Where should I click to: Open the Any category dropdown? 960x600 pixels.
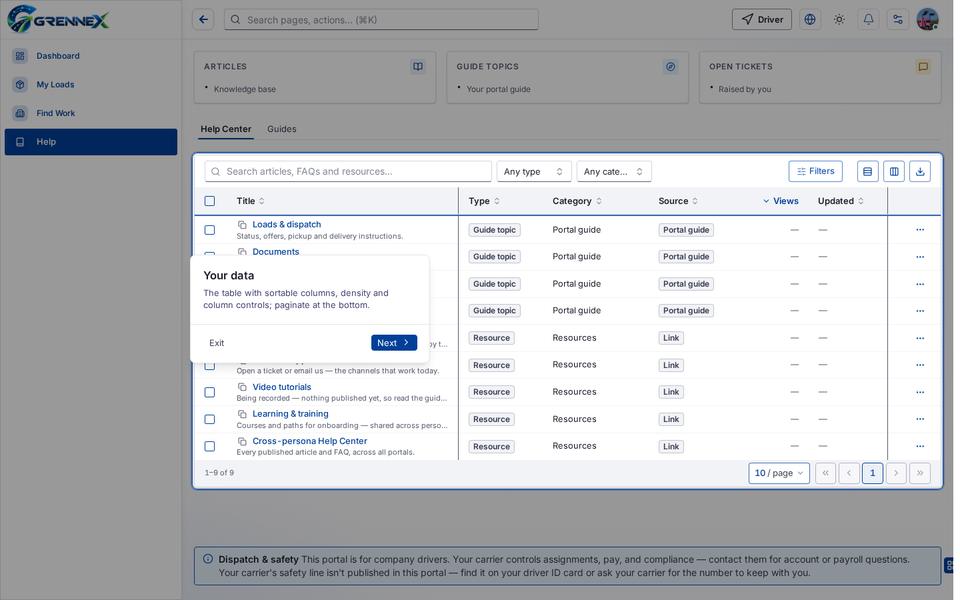613,171
